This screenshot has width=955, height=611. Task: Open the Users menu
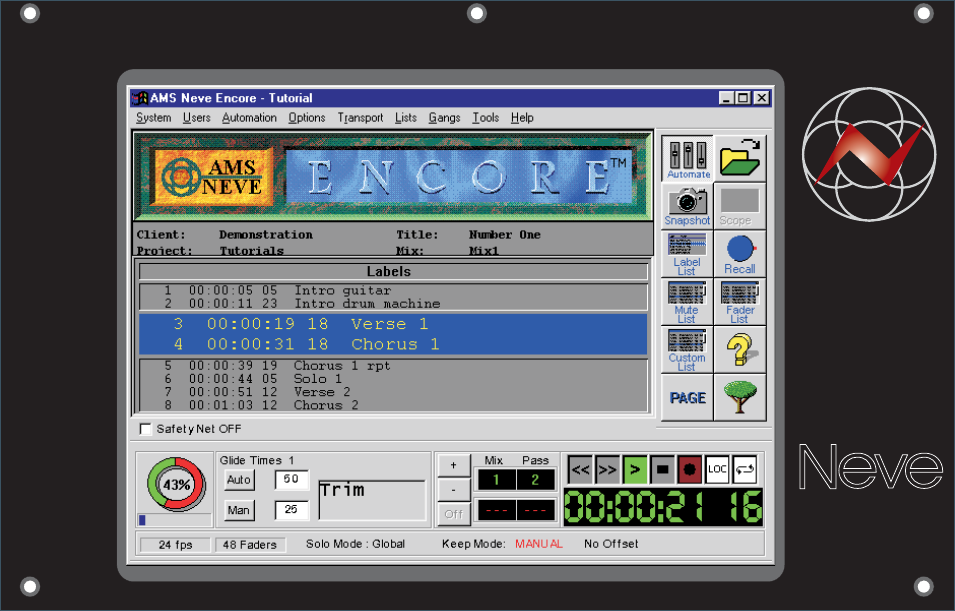196,118
